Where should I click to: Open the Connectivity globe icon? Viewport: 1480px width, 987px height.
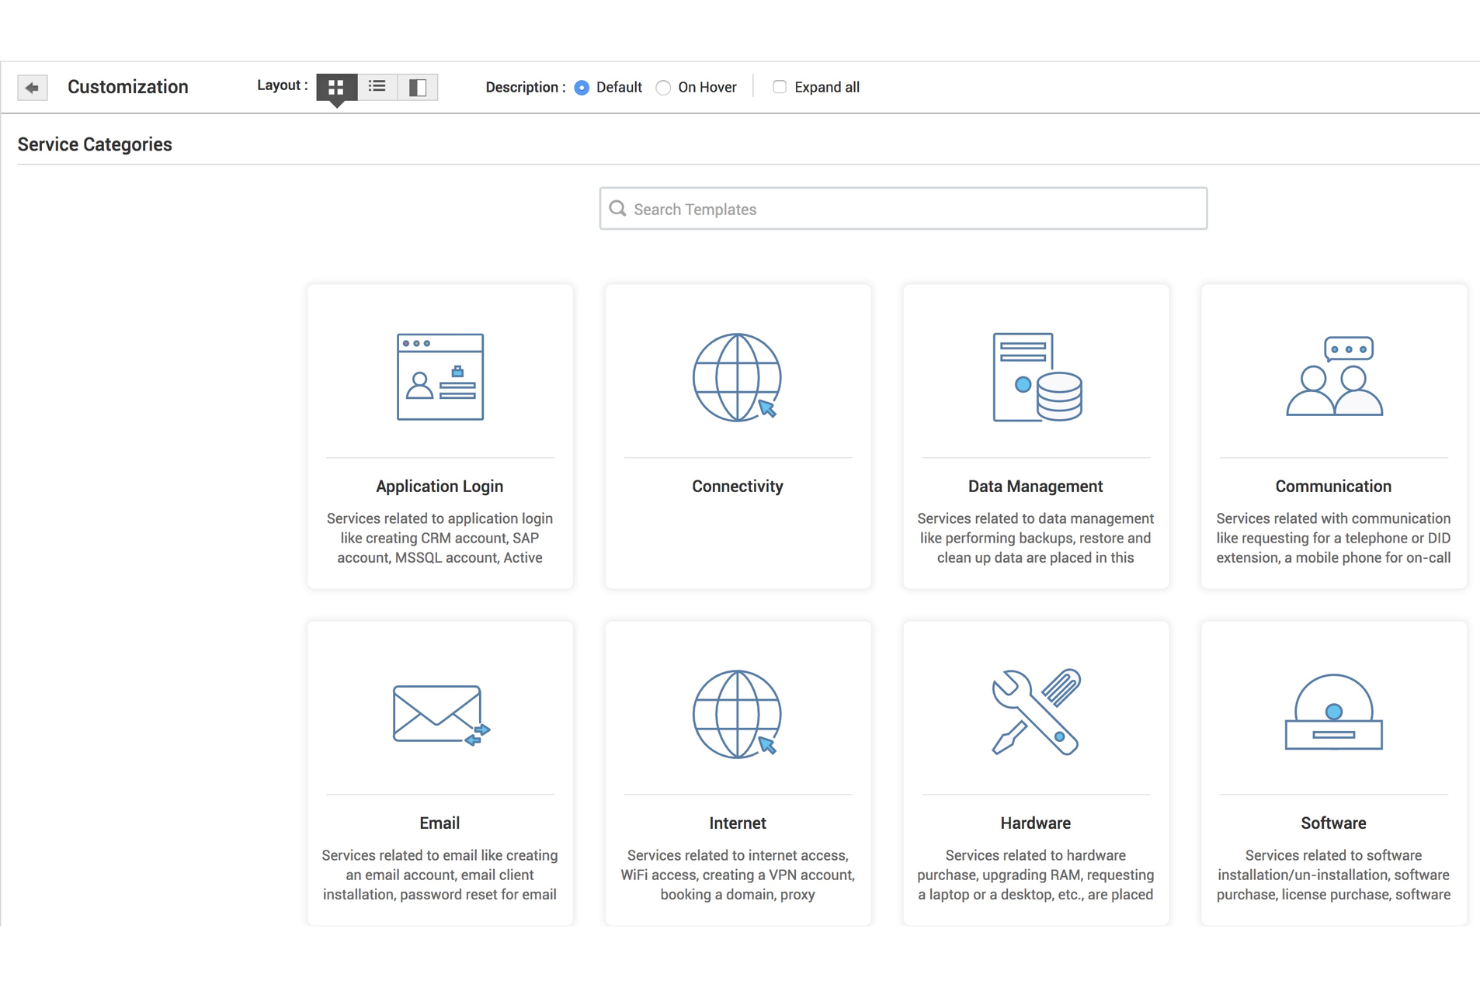tap(737, 378)
